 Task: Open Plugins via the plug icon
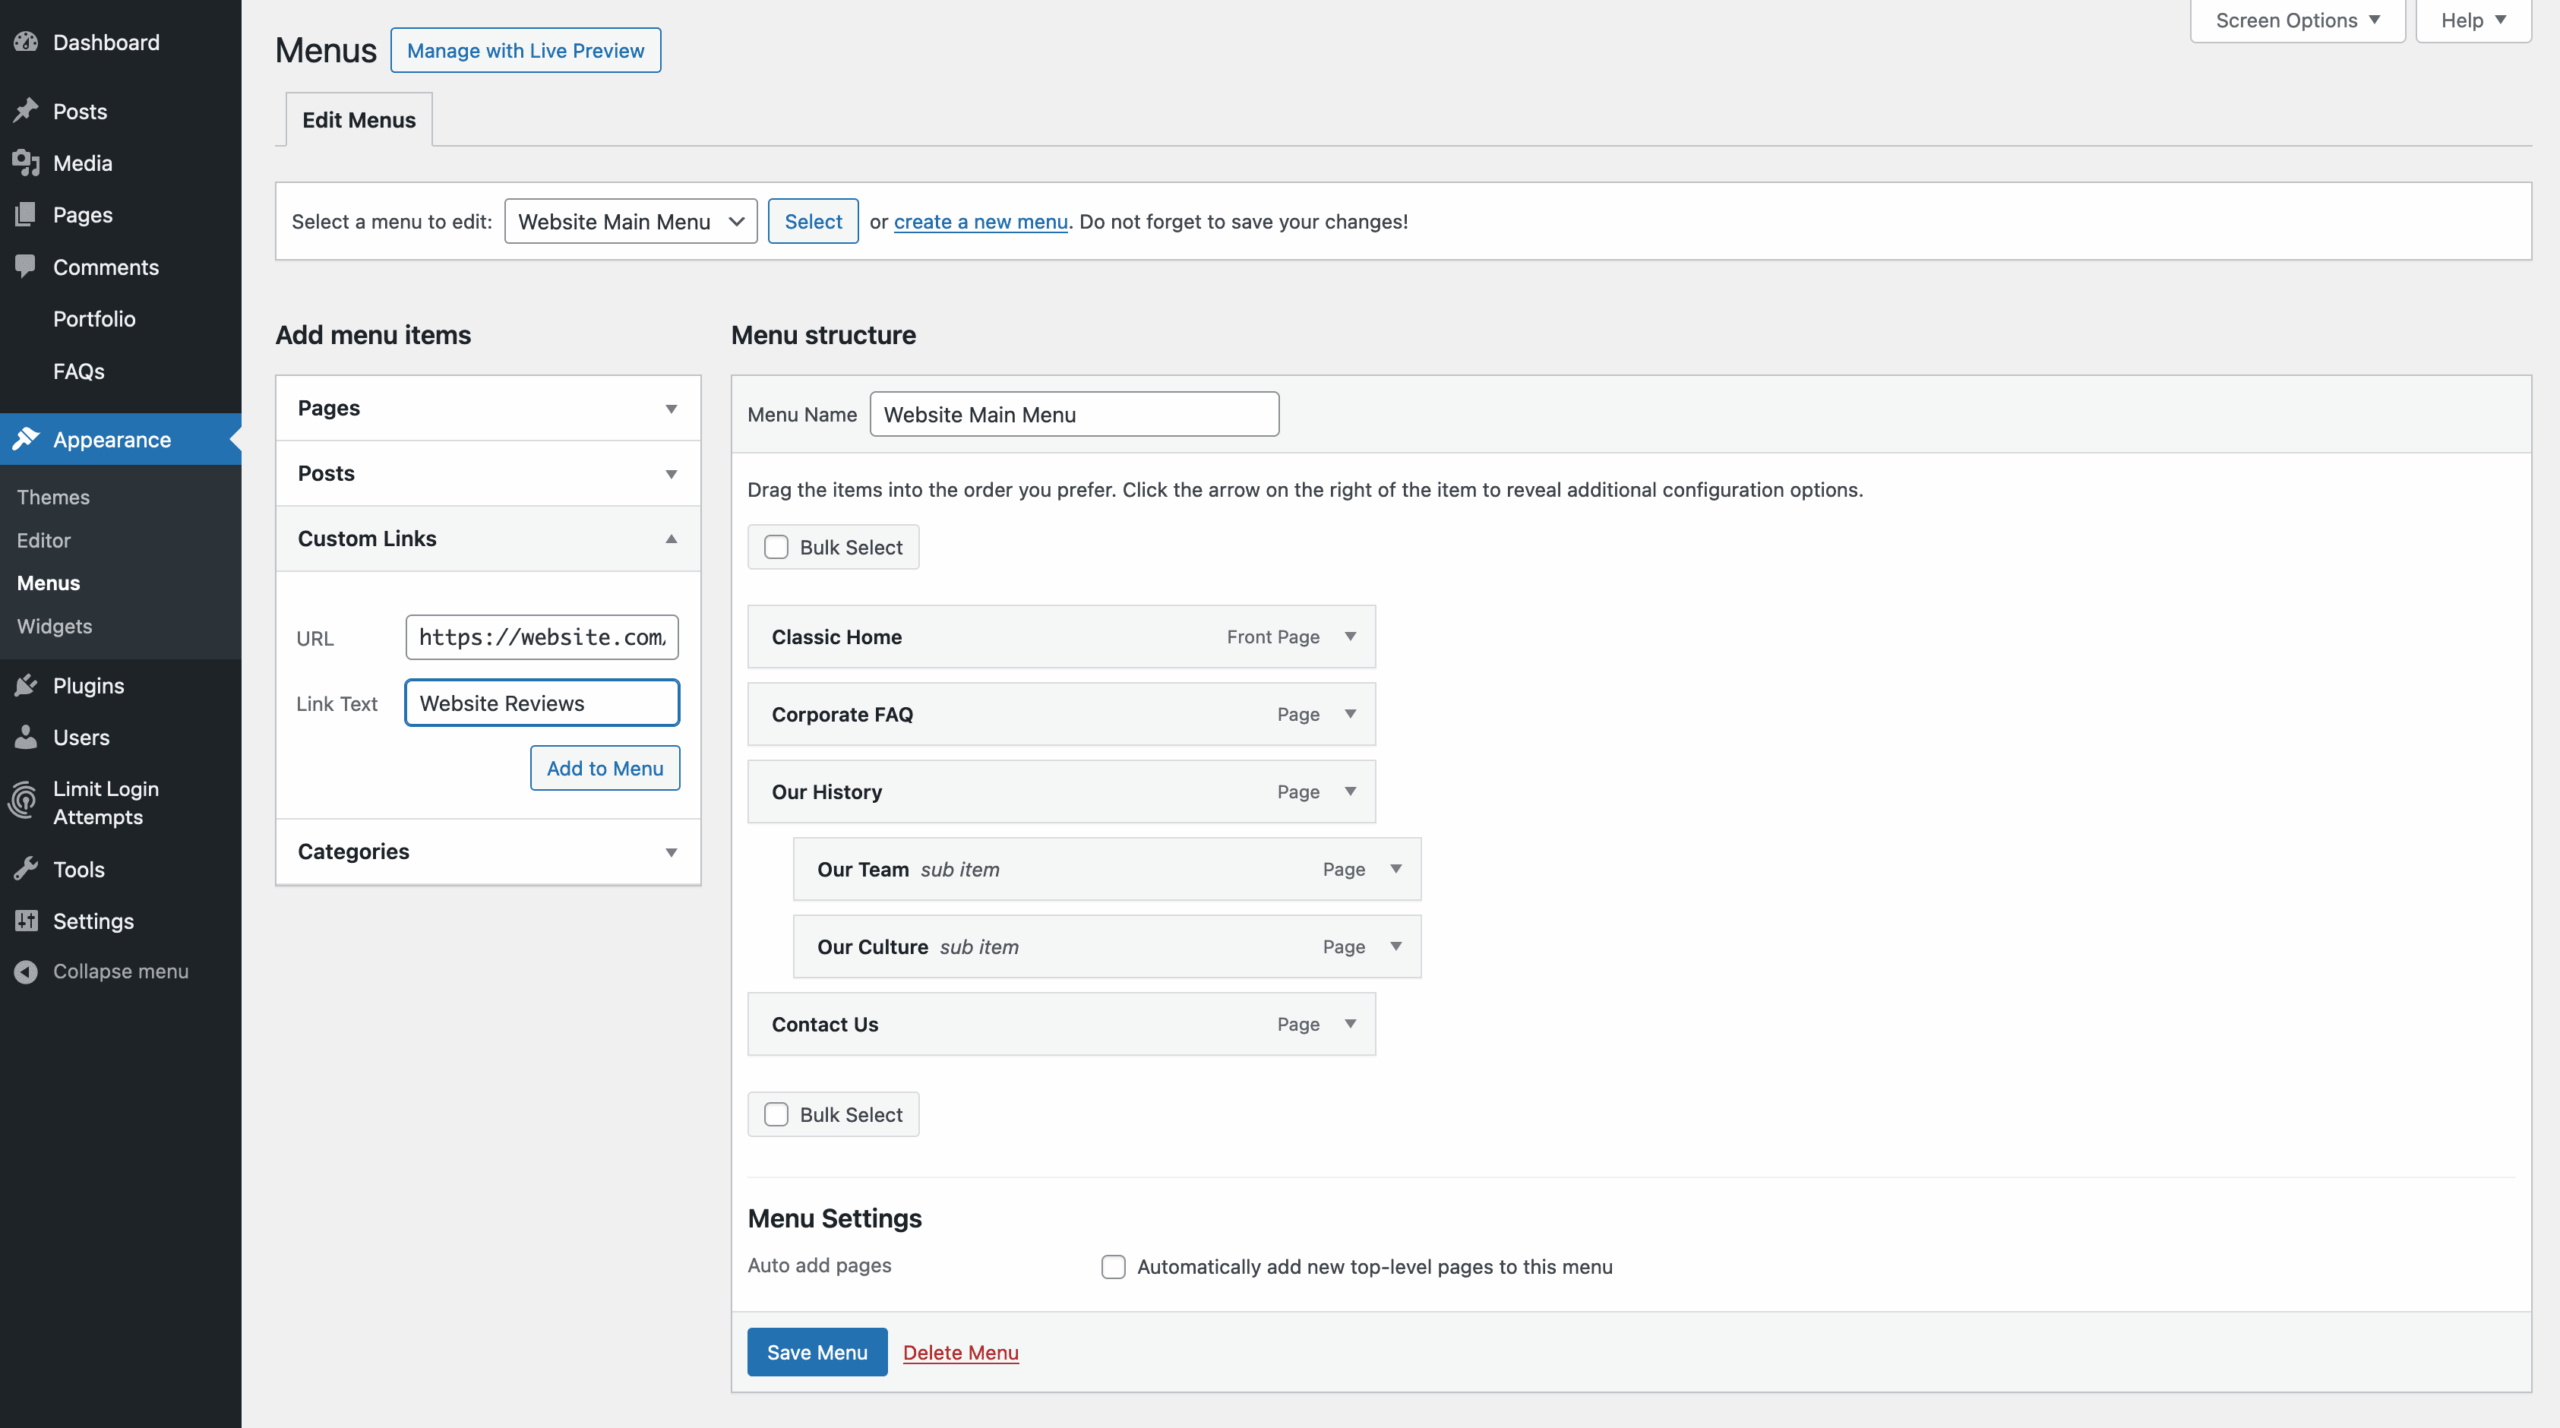pos(26,685)
